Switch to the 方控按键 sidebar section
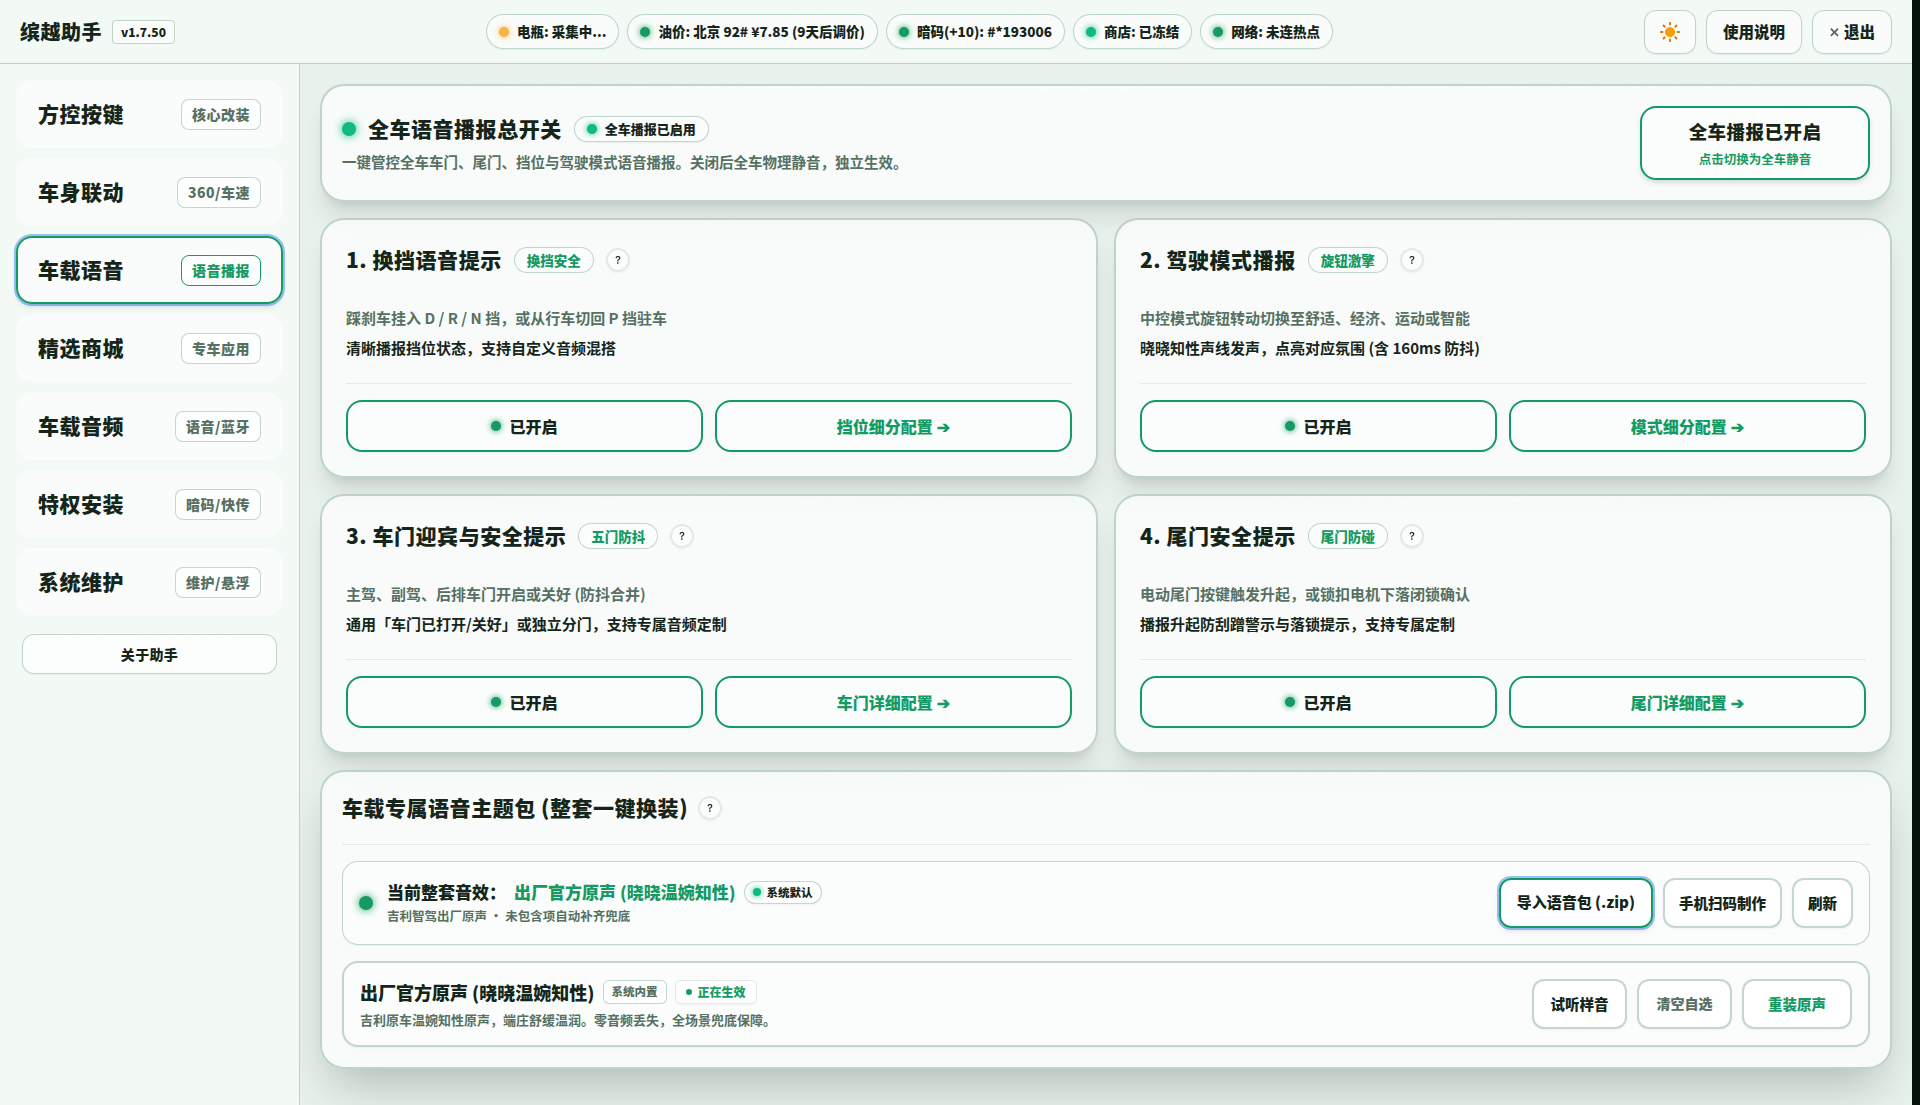Image resolution: width=1920 pixels, height=1105 pixels. point(149,115)
